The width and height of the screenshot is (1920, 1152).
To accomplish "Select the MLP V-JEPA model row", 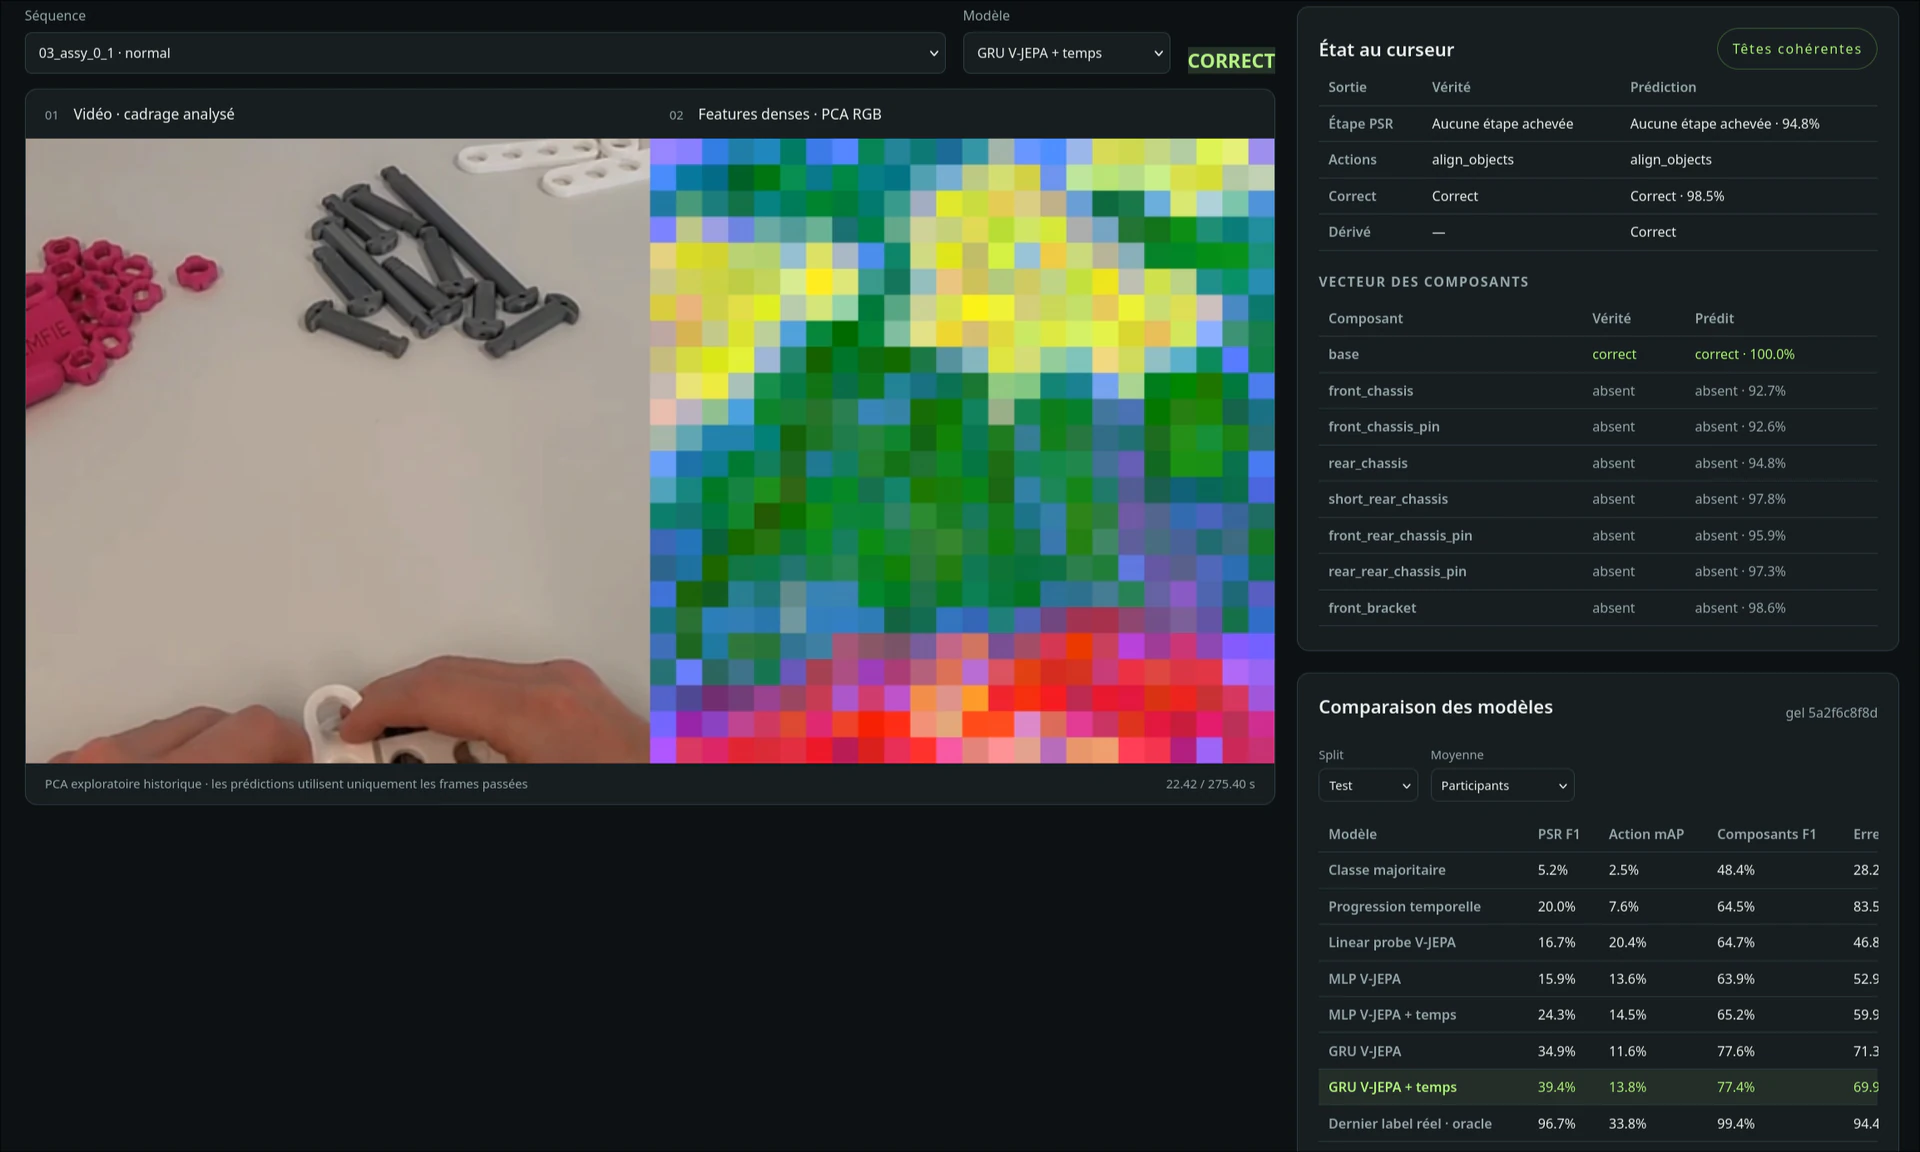I will click(1598, 979).
